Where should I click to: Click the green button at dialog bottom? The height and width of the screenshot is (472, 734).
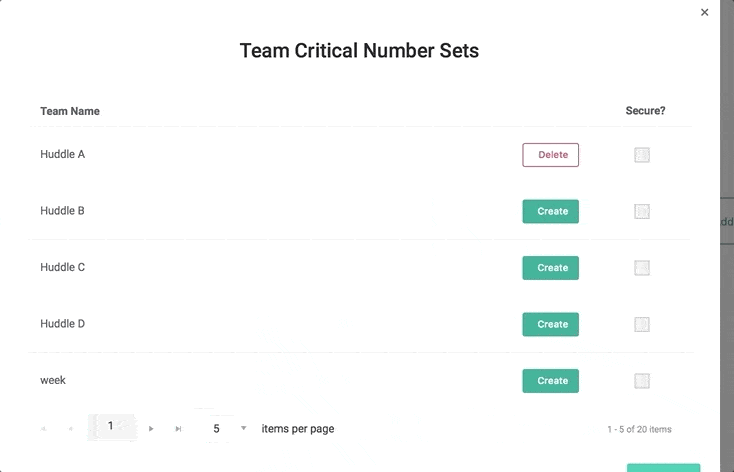tap(663, 467)
